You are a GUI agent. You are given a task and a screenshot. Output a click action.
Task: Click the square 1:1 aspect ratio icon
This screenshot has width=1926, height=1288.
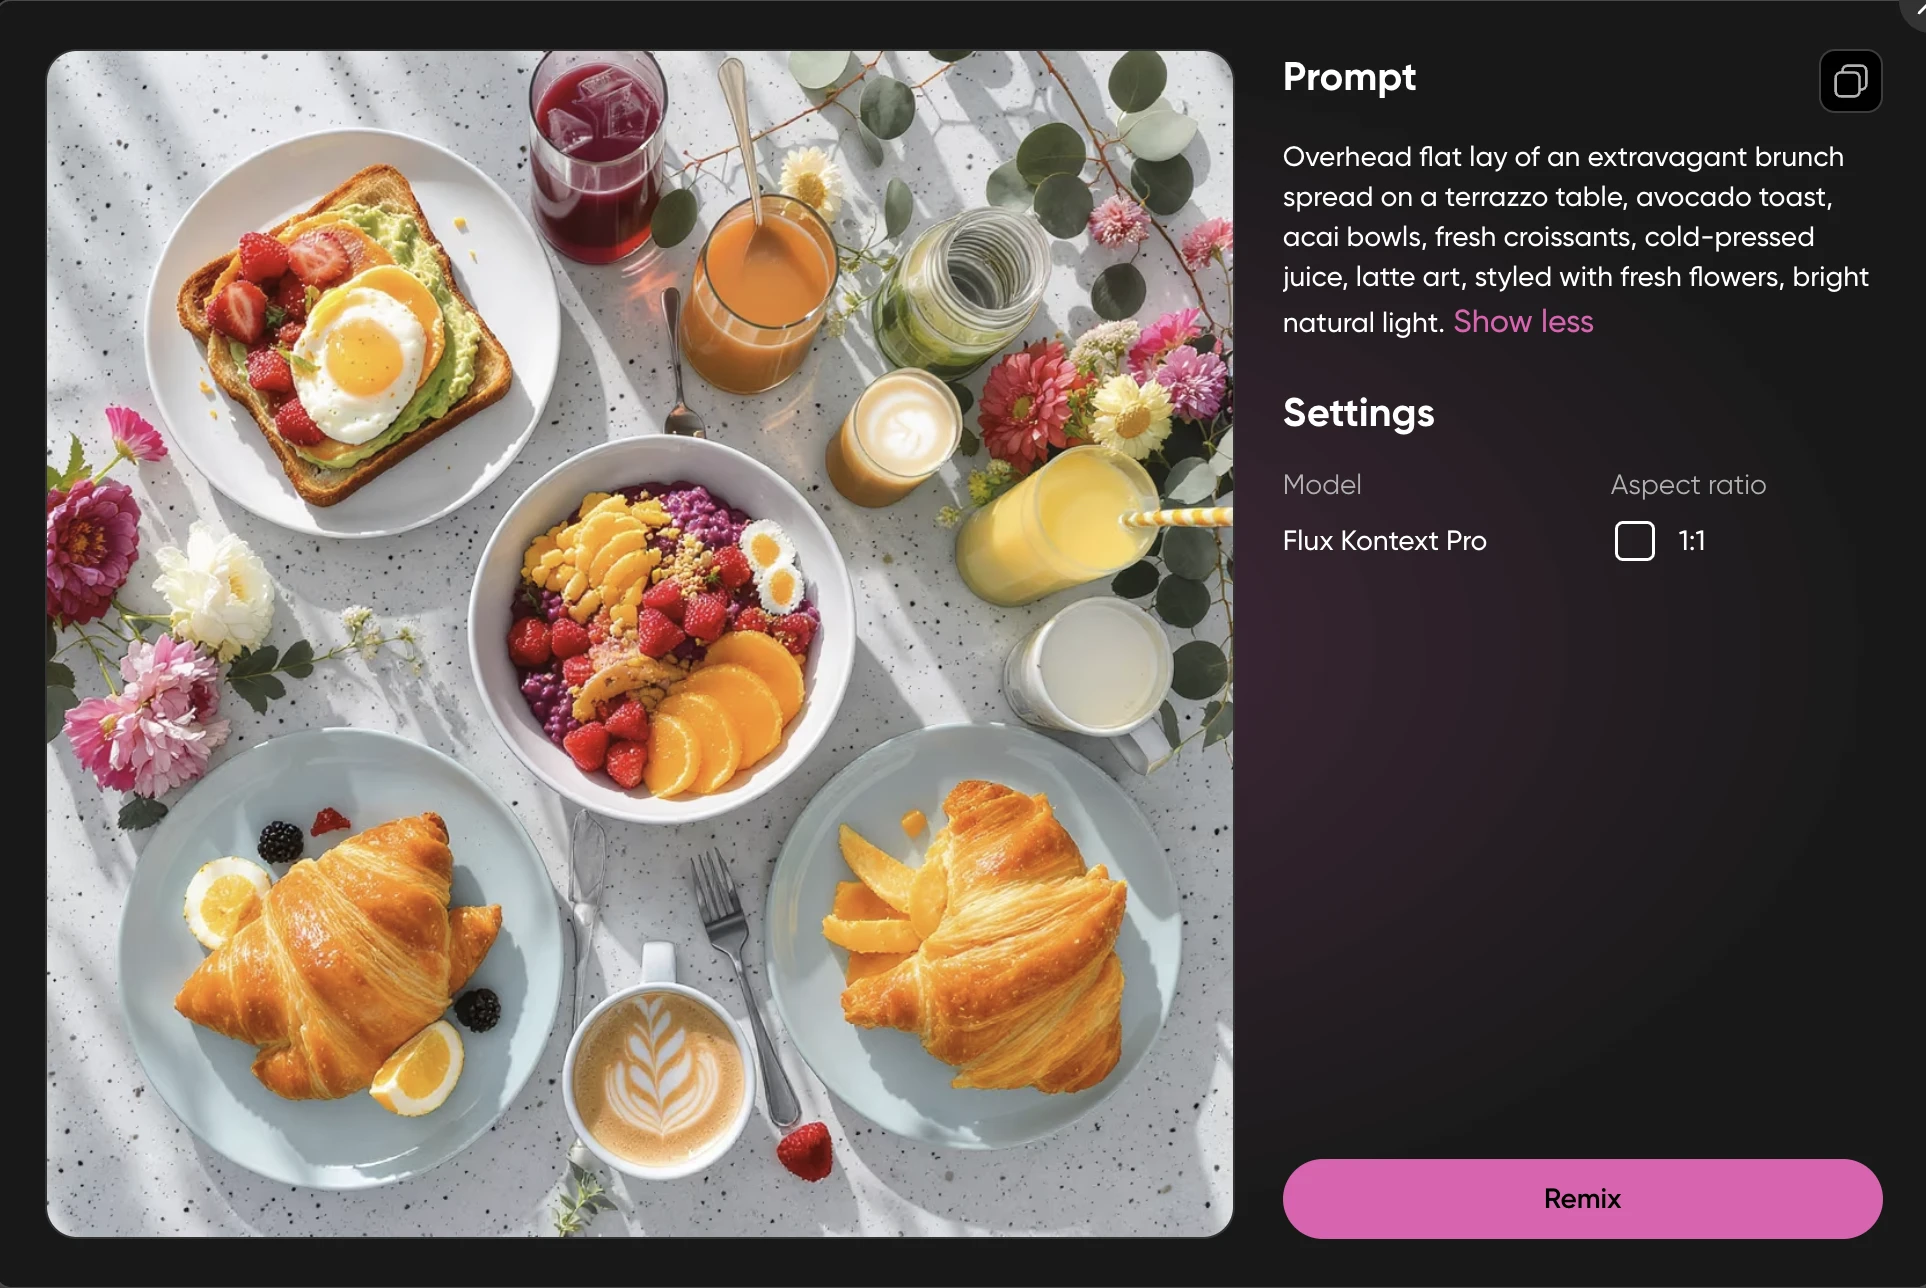pyautogui.click(x=1634, y=541)
